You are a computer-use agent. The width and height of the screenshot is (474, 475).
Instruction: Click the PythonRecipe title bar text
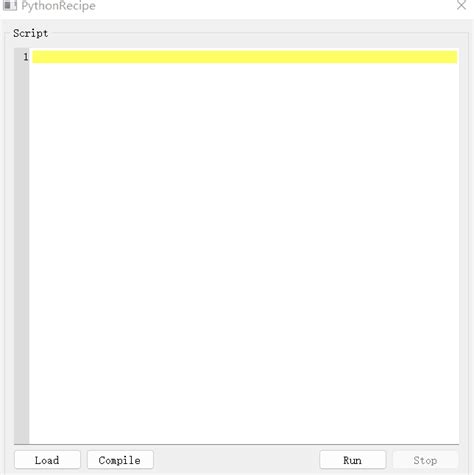58,5
